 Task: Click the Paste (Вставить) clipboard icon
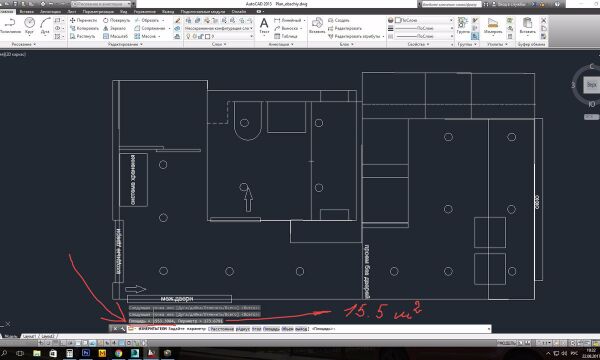coord(527,26)
